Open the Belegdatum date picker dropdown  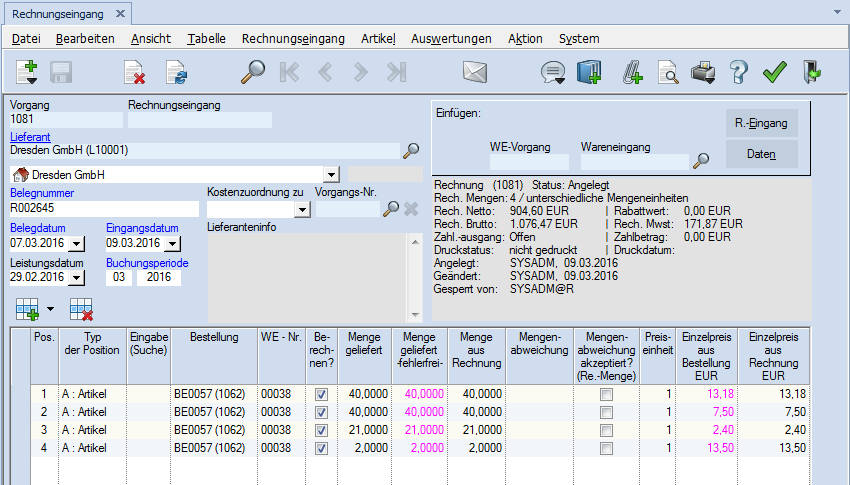pyautogui.click(x=77, y=244)
